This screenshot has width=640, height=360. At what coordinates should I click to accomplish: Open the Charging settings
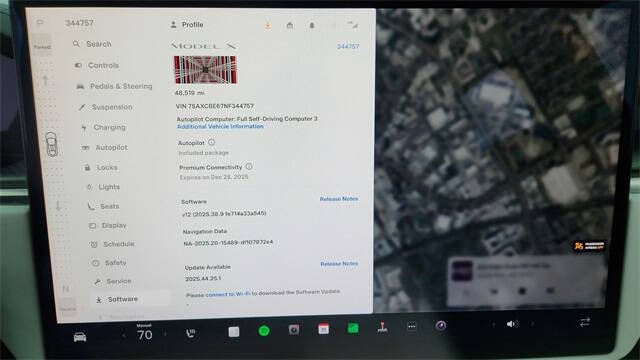click(x=104, y=127)
